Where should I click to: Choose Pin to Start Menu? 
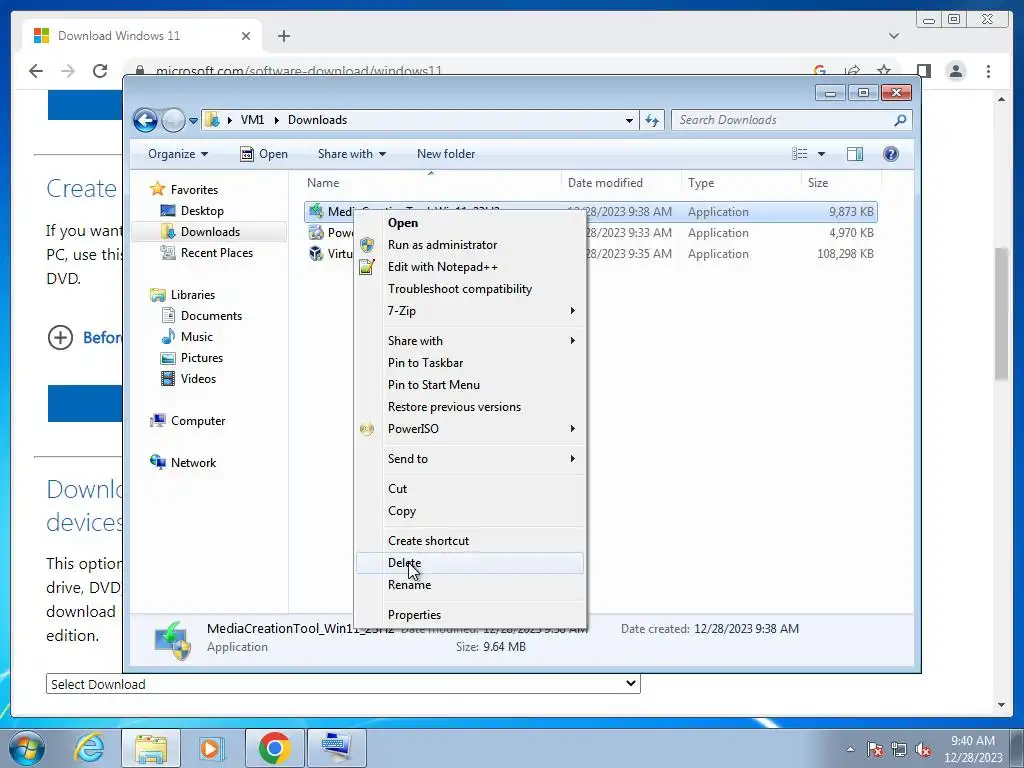(x=470, y=385)
